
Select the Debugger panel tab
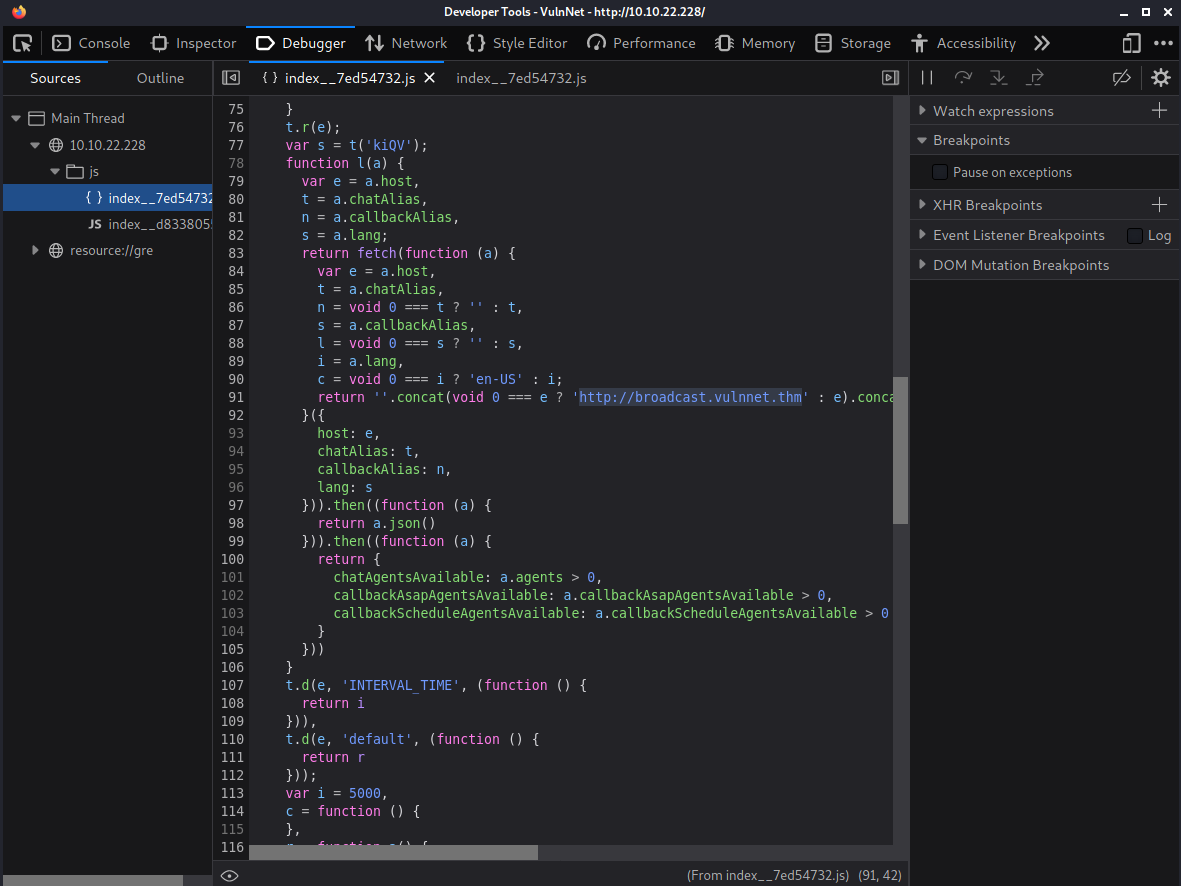coord(301,43)
